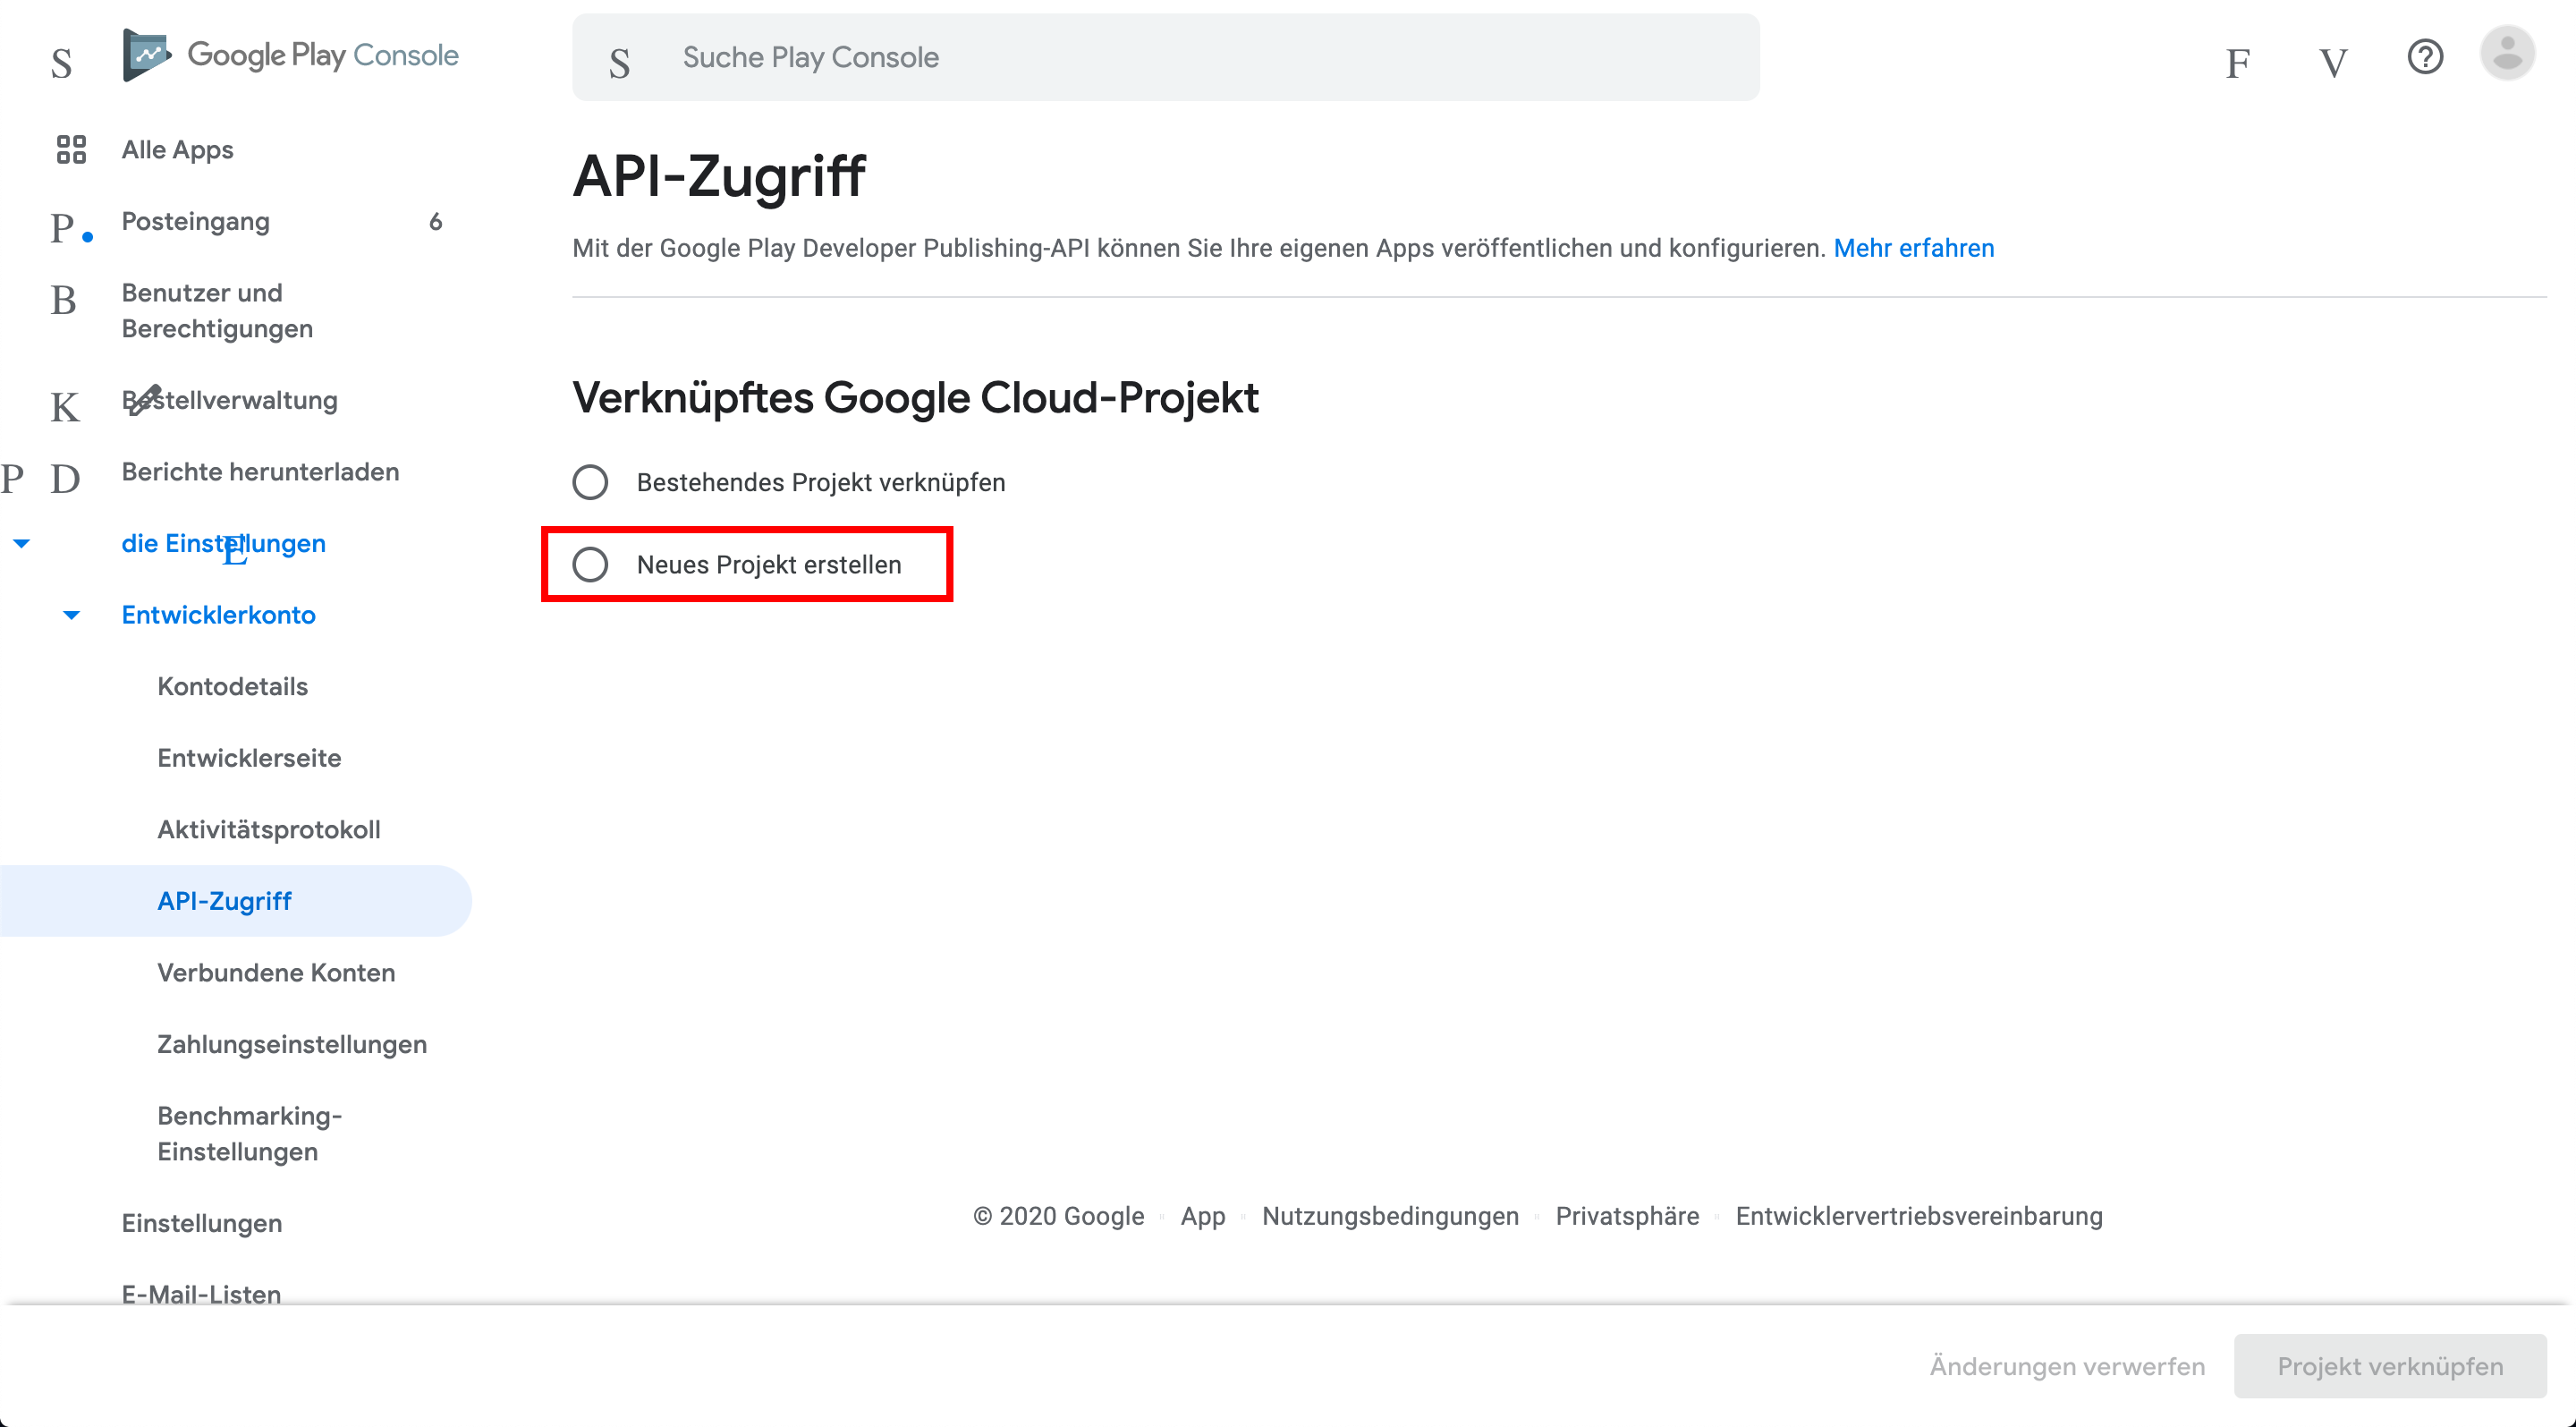
Task: Click the Posteingang count badge 6
Action: tap(435, 221)
